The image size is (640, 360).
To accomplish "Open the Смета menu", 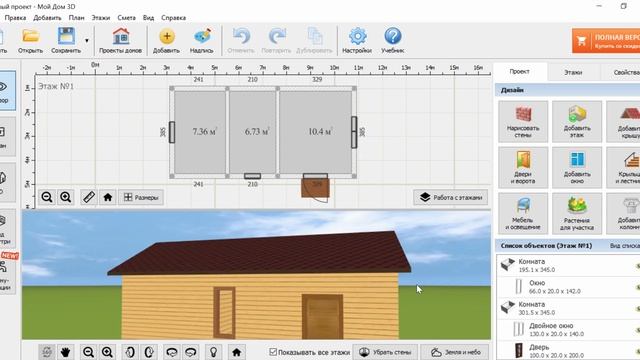I will point(126,18).
